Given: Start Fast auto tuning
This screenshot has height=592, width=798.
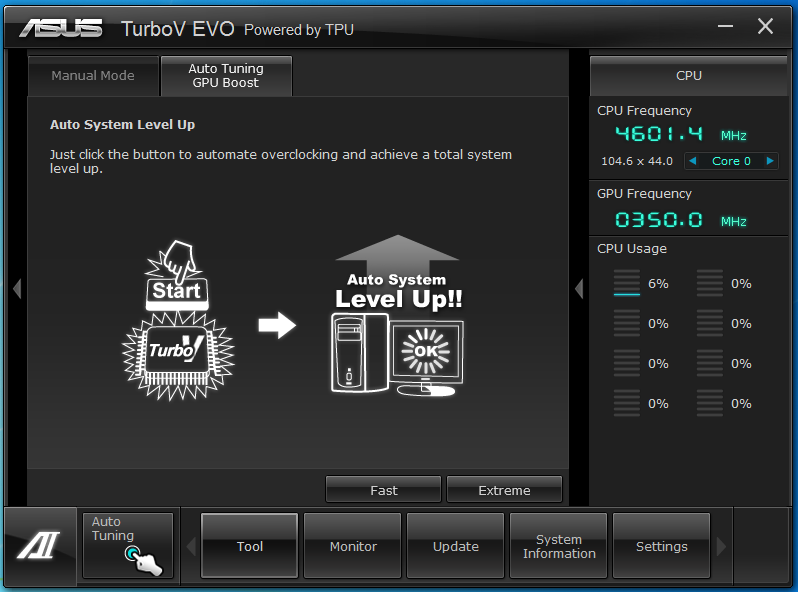Looking at the screenshot, I should pos(383,490).
